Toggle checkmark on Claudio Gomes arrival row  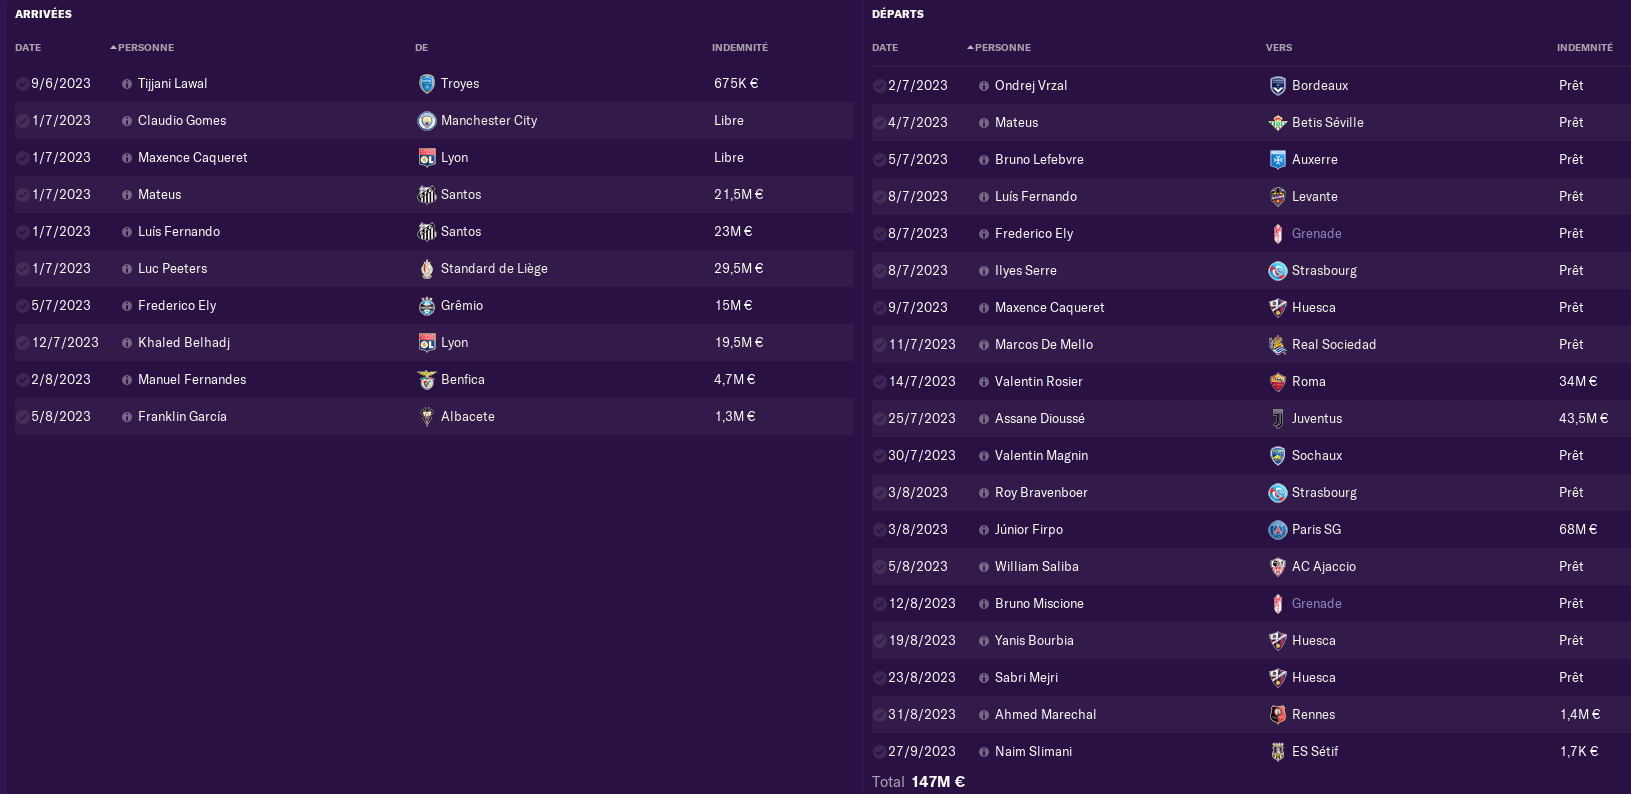point(22,121)
